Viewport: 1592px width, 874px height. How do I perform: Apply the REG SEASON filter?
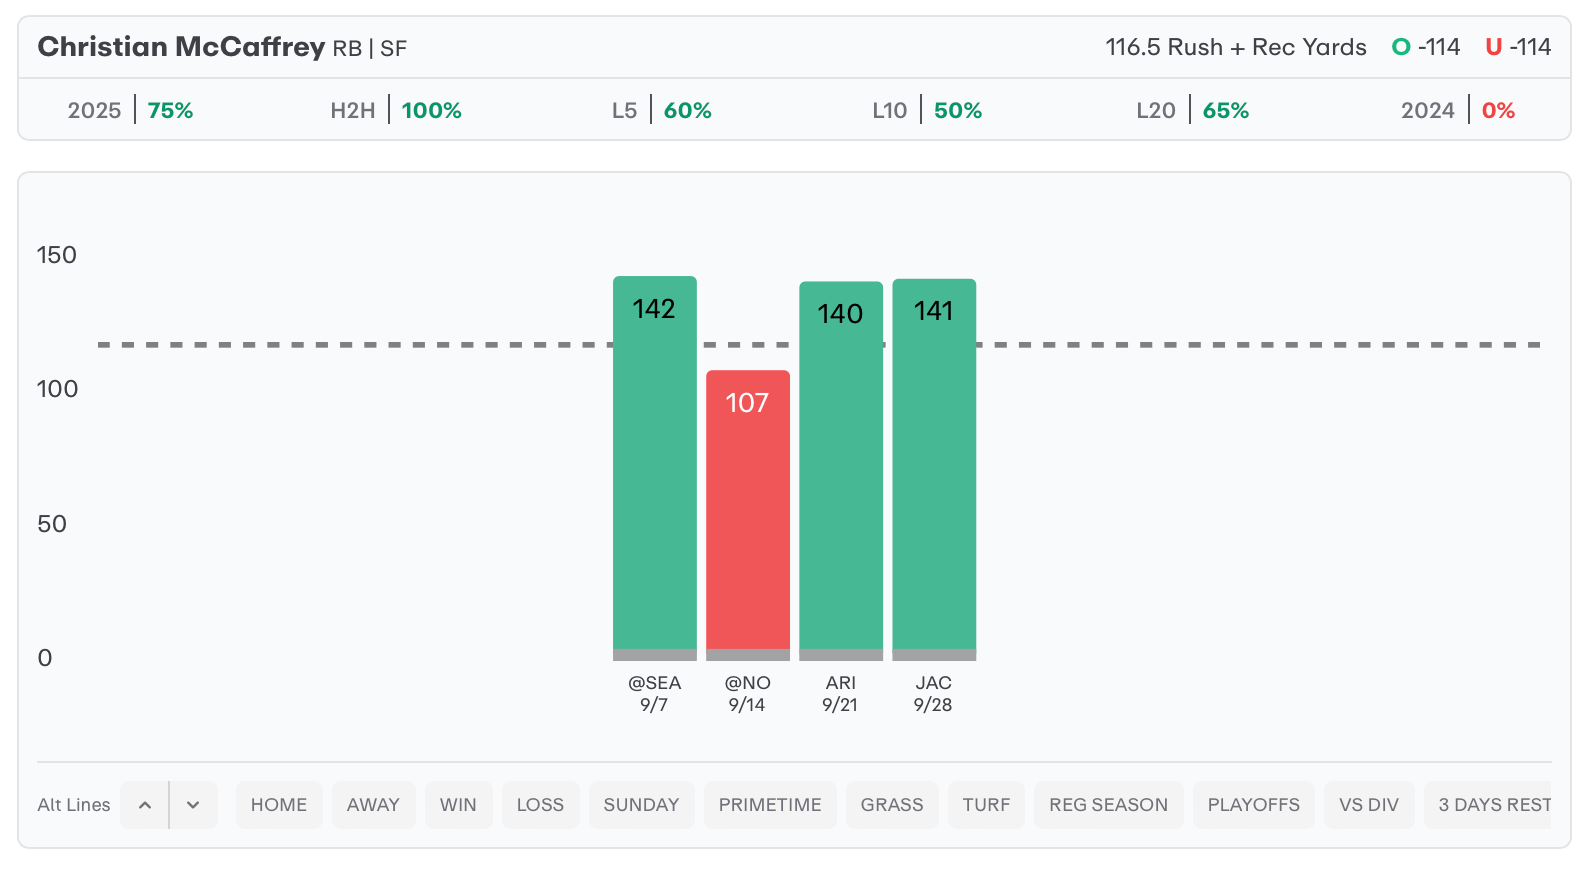click(1108, 805)
